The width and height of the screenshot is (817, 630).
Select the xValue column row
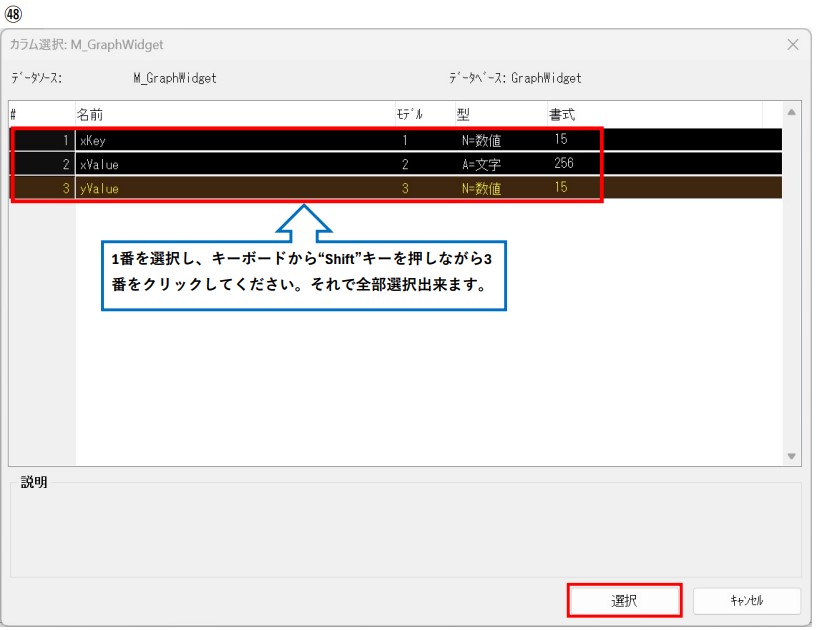pyautogui.click(x=99, y=164)
